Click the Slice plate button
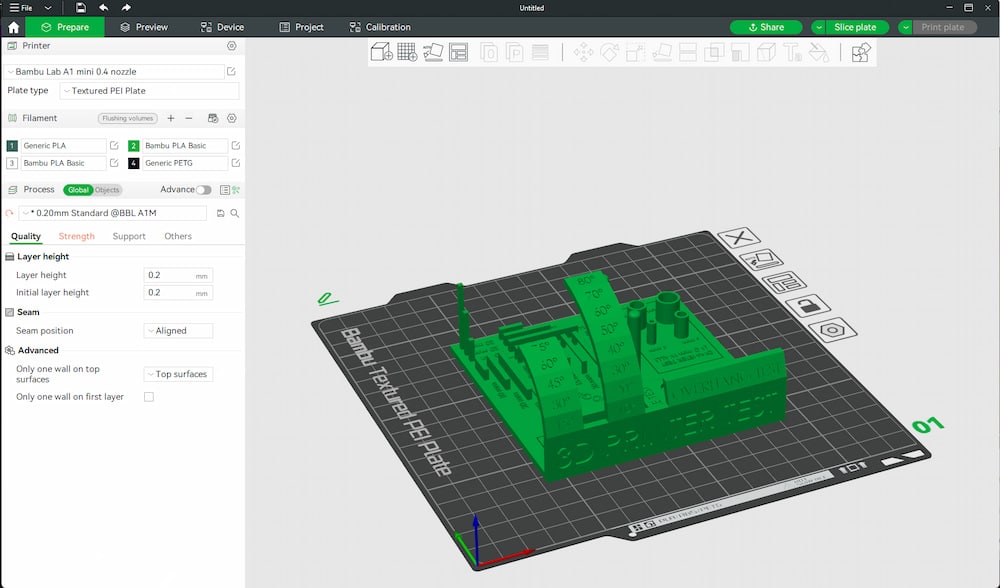 (857, 27)
